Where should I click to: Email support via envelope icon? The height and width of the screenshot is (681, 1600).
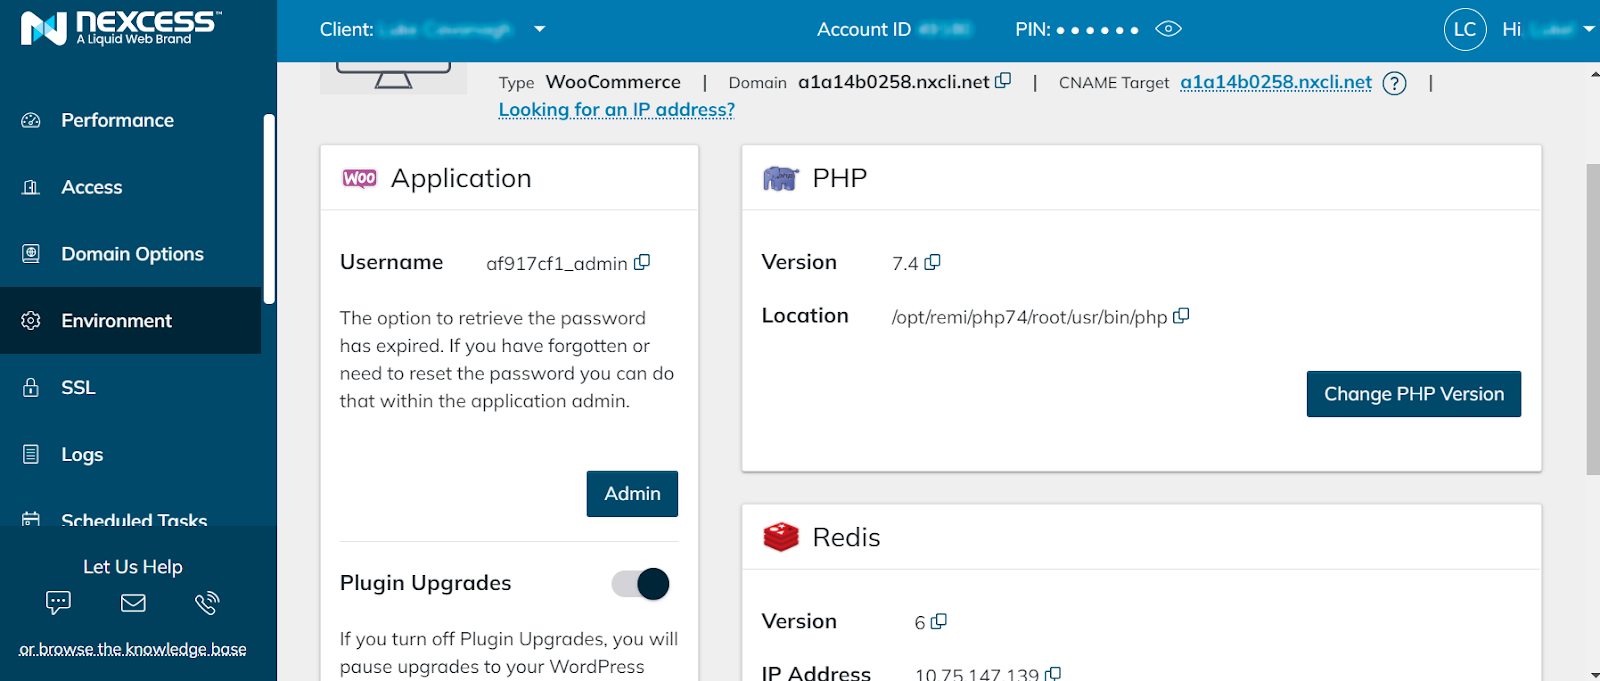pos(133,602)
